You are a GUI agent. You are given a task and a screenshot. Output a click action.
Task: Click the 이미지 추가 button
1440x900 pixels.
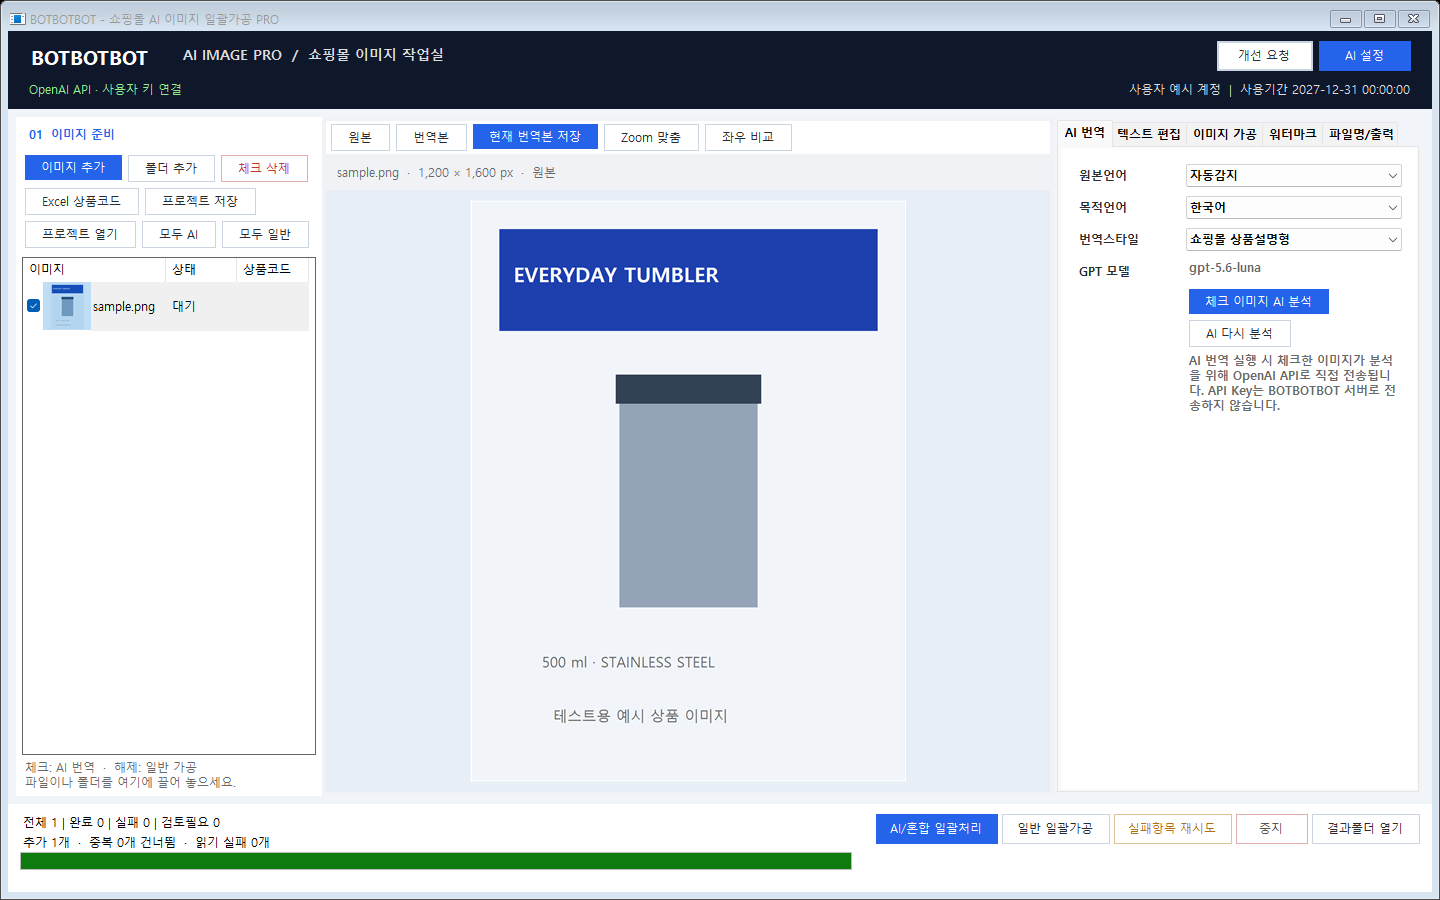(73, 167)
